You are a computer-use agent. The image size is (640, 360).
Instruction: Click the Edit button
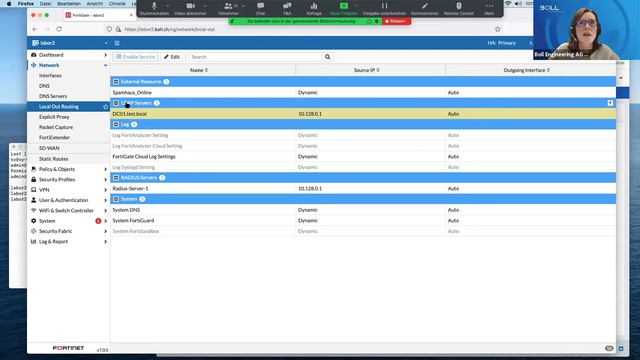(x=172, y=57)
